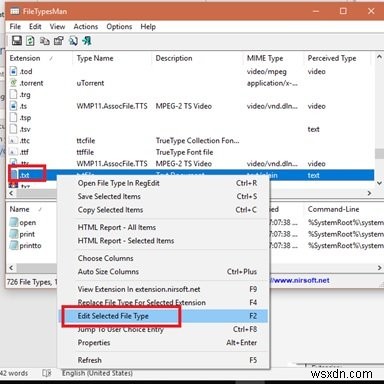Choose Refresh in context menu
Image resolution: width=384 pixels, height=384 pixels.
click(x=163, y=360)
